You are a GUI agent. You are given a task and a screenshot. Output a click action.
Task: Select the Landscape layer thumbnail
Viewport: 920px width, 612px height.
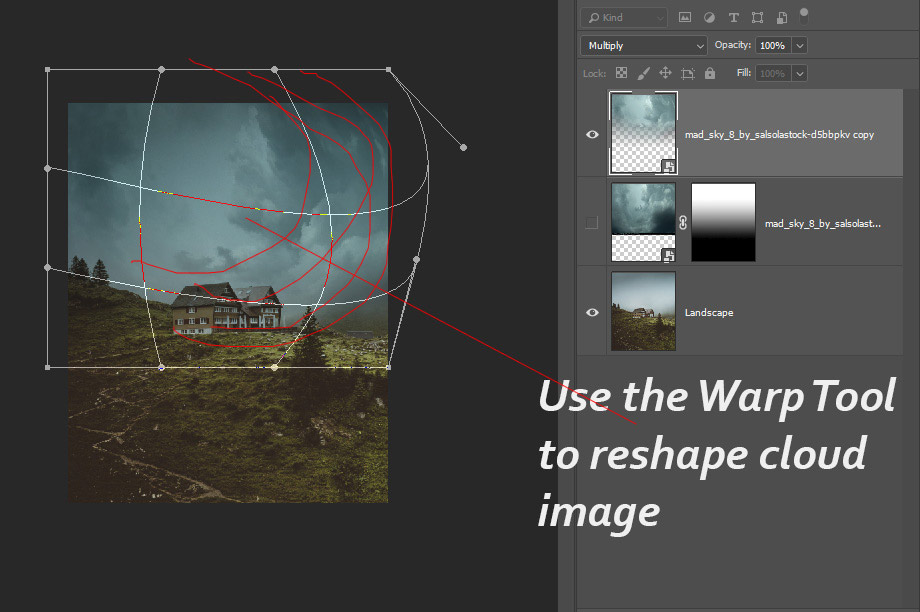coord(643,312)
